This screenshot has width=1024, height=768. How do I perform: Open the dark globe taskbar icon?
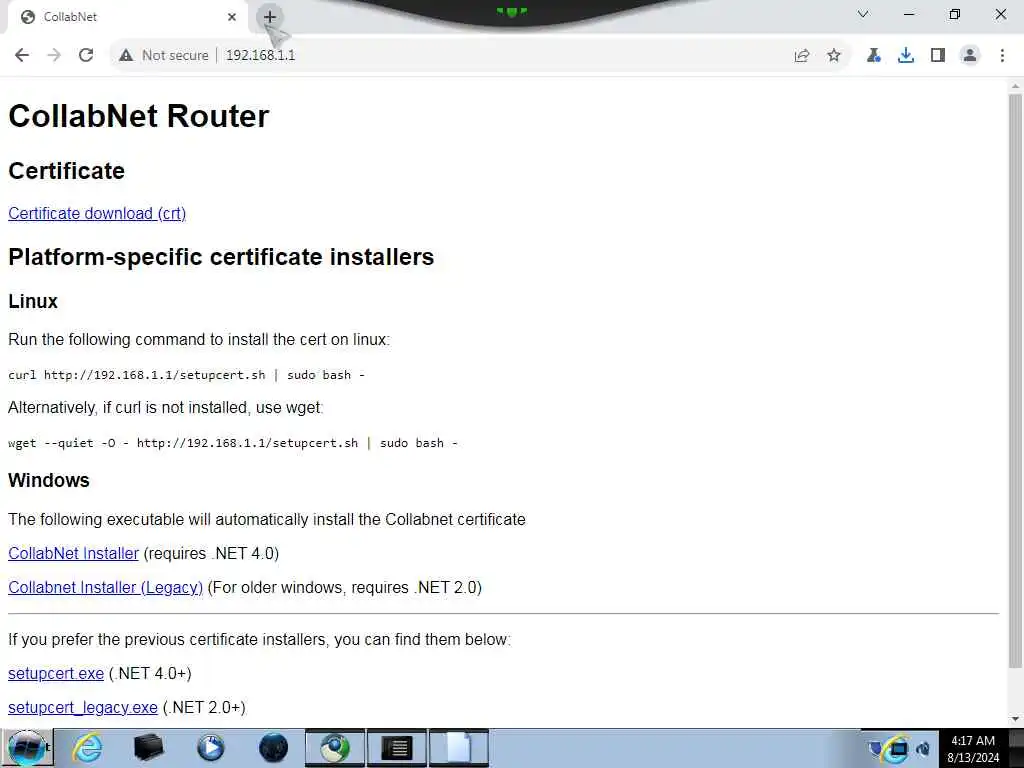273,748
